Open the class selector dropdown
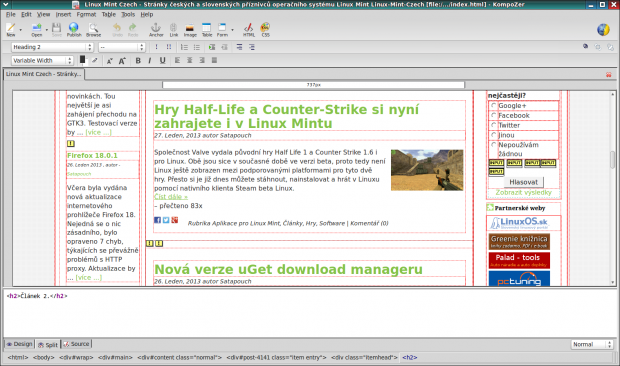Image resolution: width=620 pixels, height=366 pixels. pyautogui.click(x=121, y=47)
